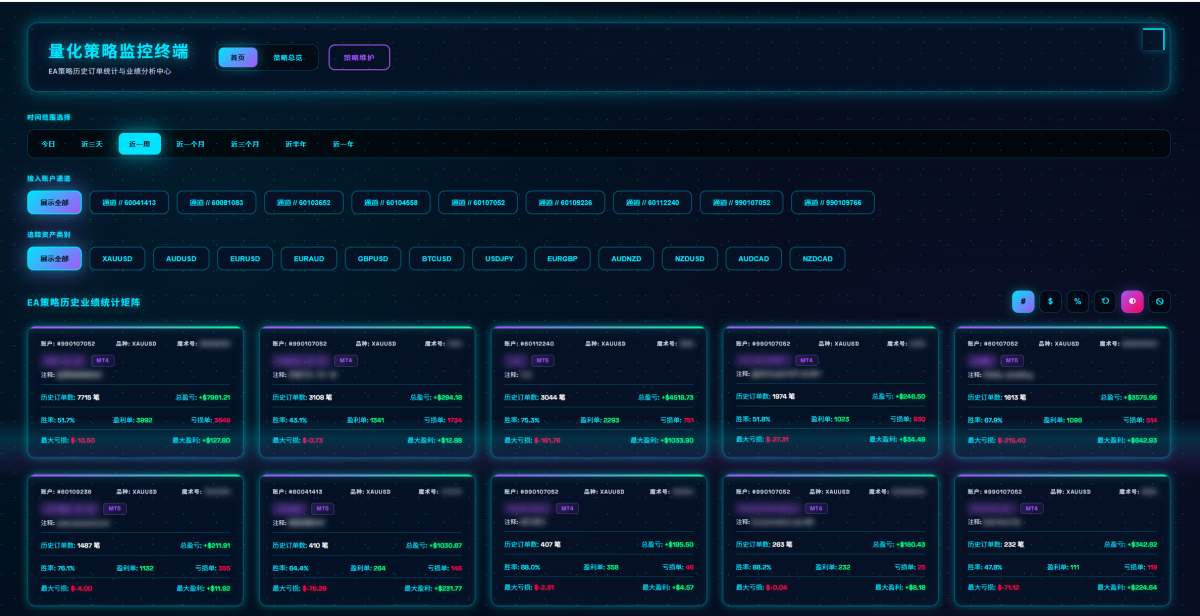
Task: Filter assets by AUDNZD
Action: [x=627, y=258]
